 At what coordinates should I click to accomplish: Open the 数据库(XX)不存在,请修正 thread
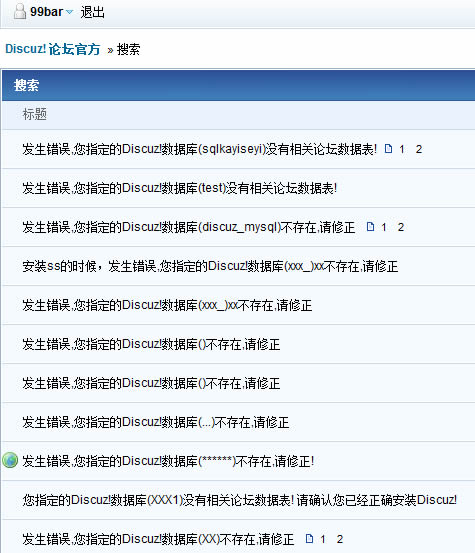pos(158,539)
